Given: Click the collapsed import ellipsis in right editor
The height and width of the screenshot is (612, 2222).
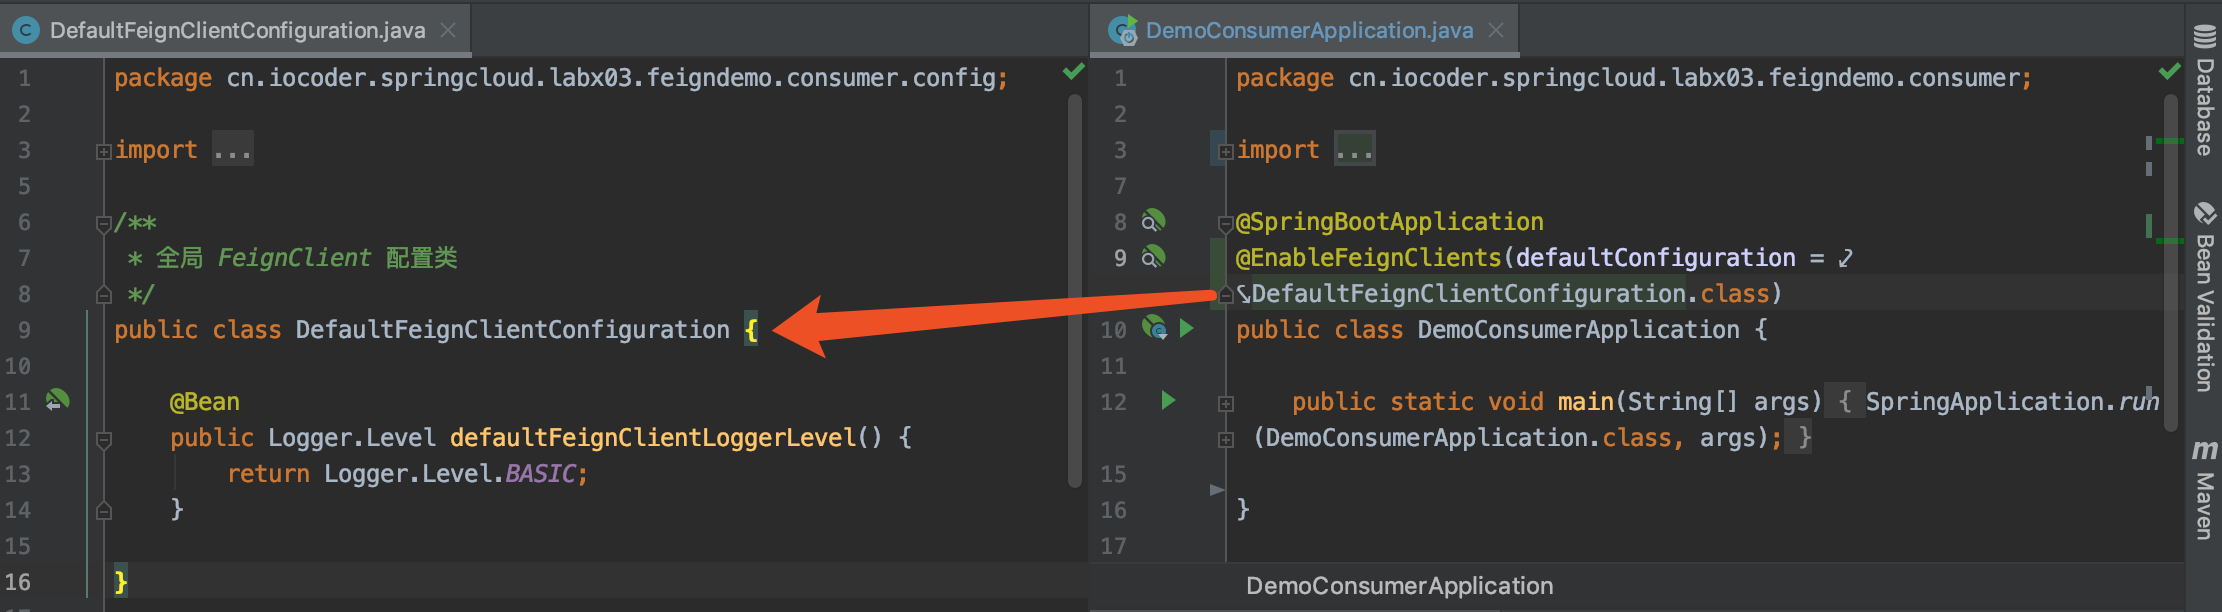Looking at the screenshot, I should [1355, 149].
